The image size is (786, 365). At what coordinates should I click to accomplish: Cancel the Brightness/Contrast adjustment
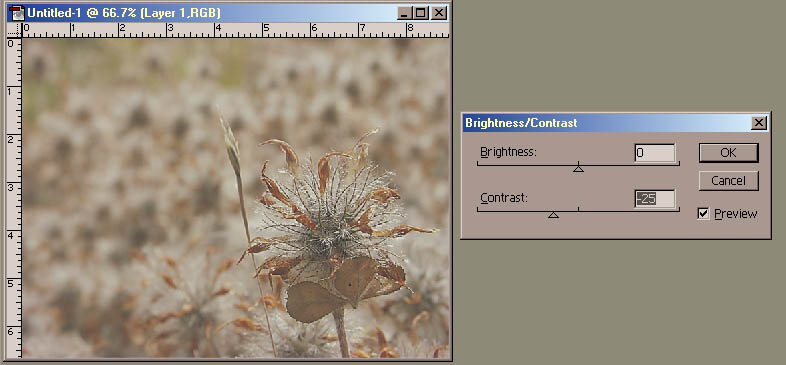728,181
